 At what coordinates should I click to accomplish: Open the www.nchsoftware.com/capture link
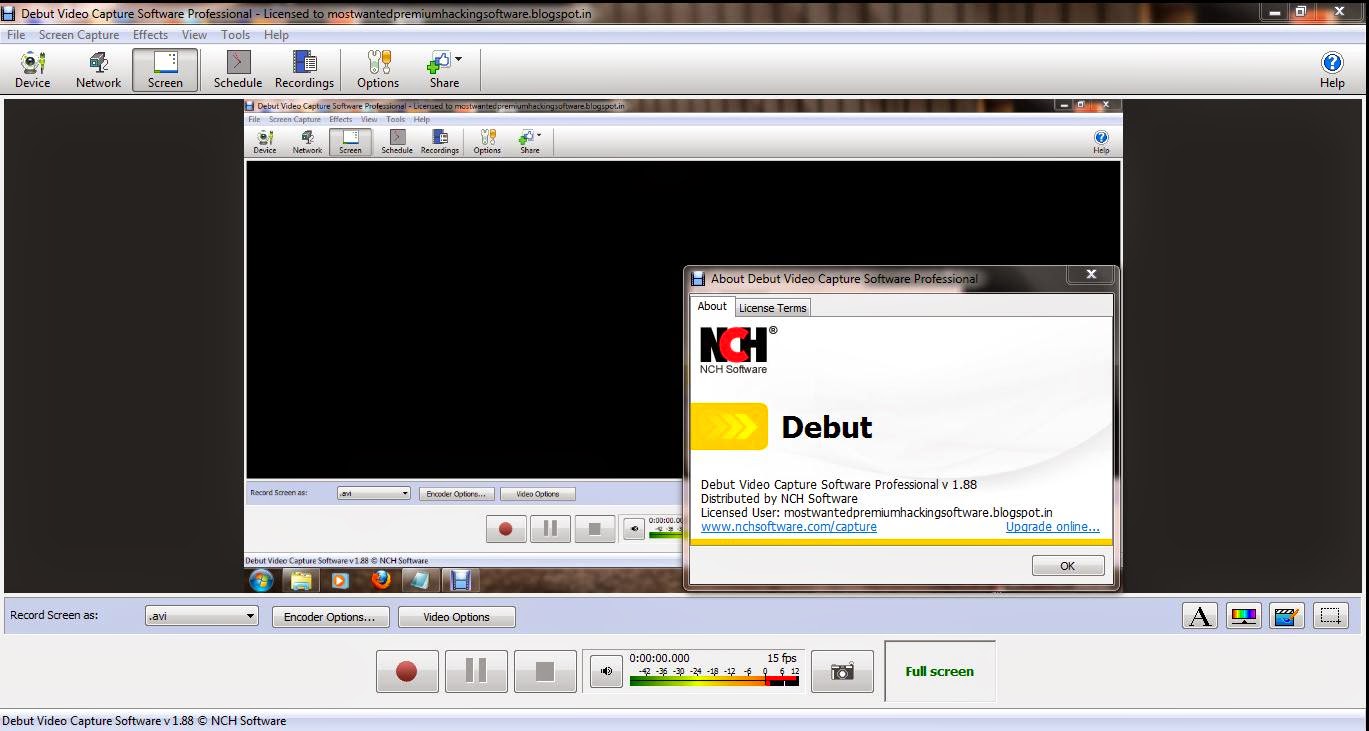[x=789, y=527]
